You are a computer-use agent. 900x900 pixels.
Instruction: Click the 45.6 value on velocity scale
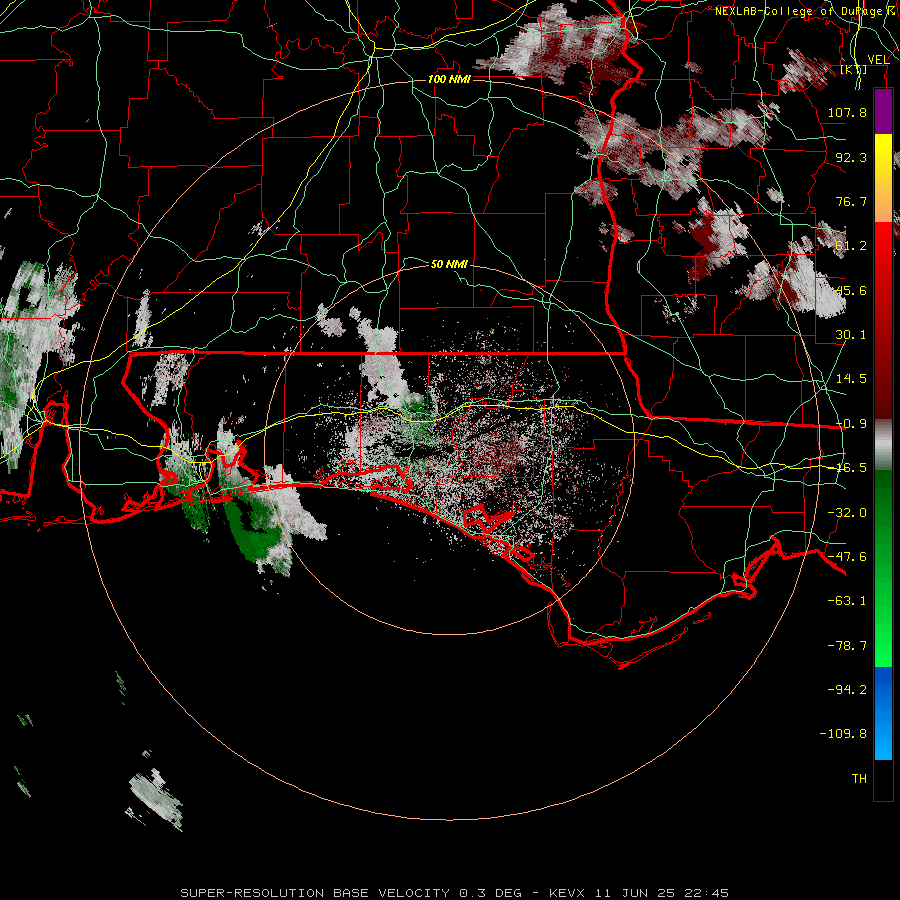click(x=851, y=290)
